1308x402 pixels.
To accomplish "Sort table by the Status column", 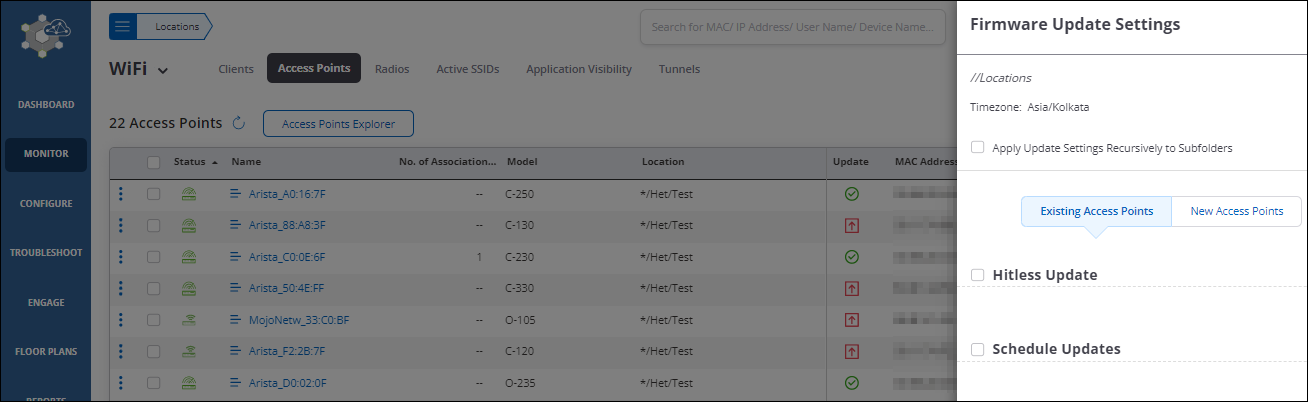I will (x=194, y=162).
